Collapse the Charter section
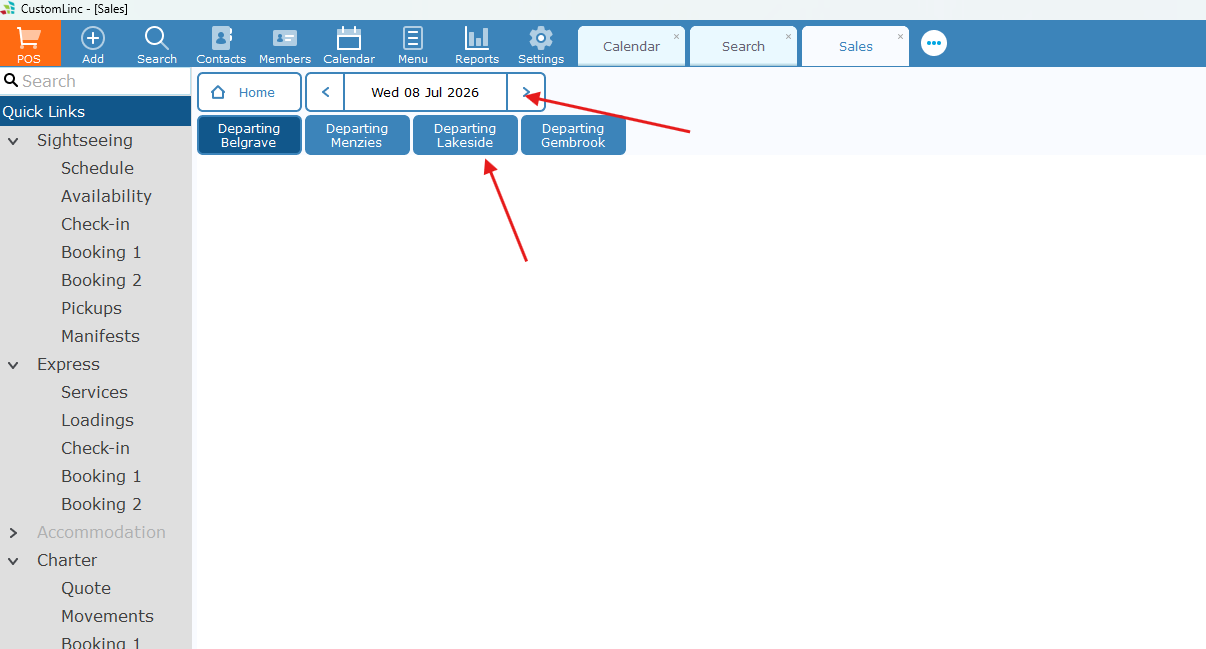The height and width of the screenshot is (649, 1206). (14, 561)
